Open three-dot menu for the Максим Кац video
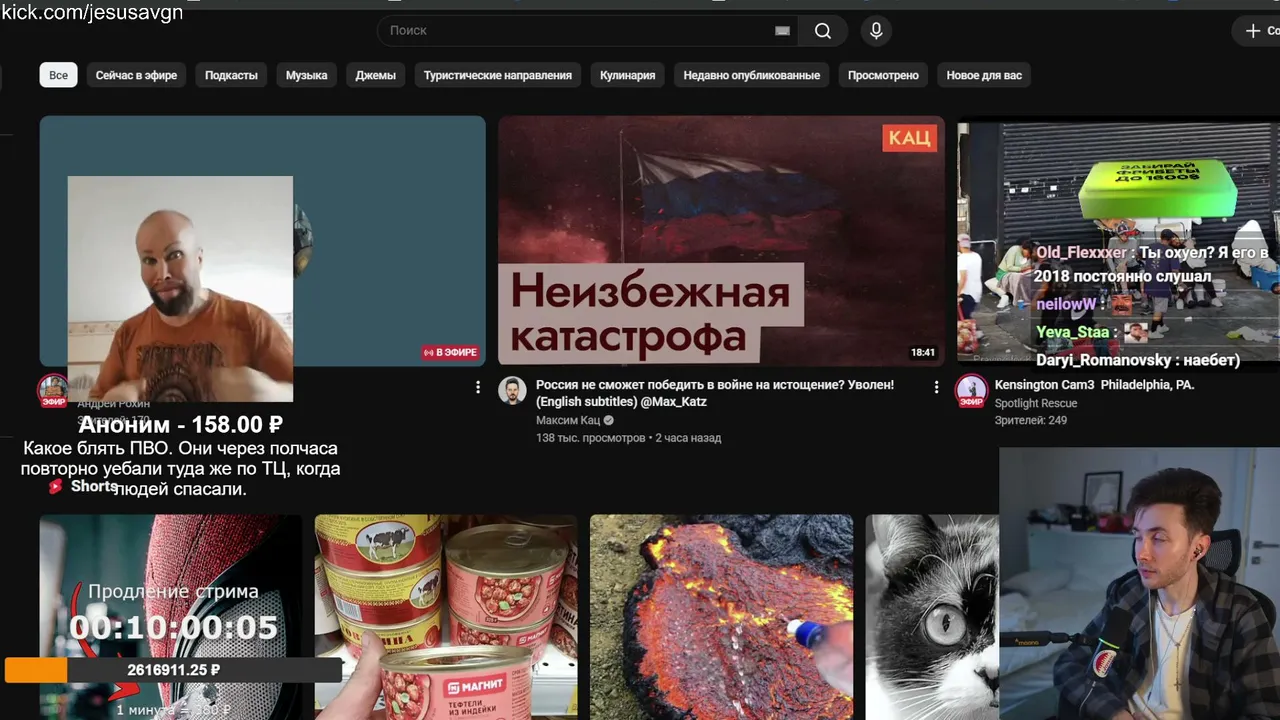 pyautogui.click(x=936, y=387)
